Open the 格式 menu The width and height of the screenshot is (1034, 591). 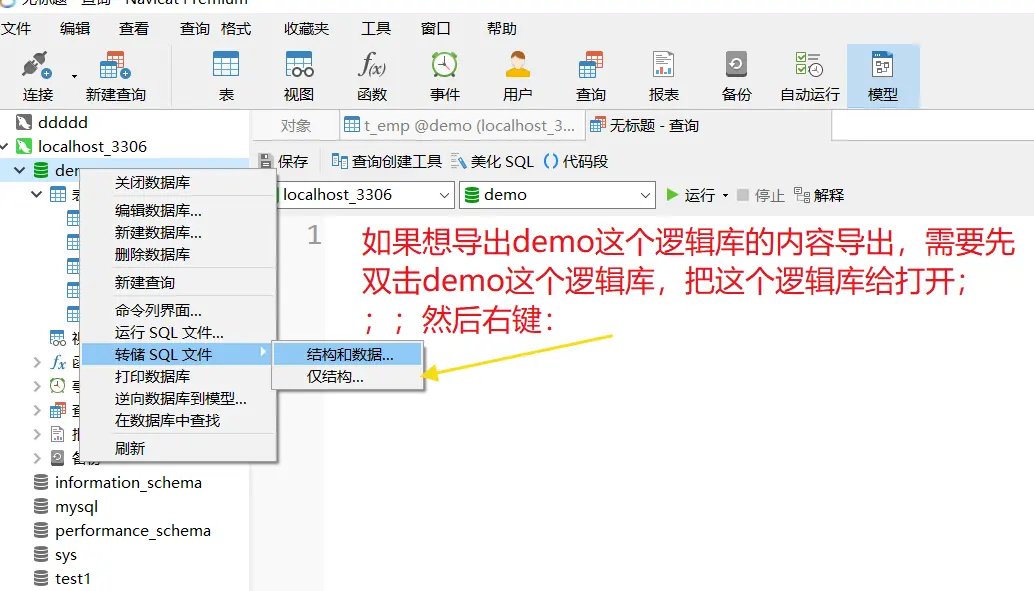point(235,28)
